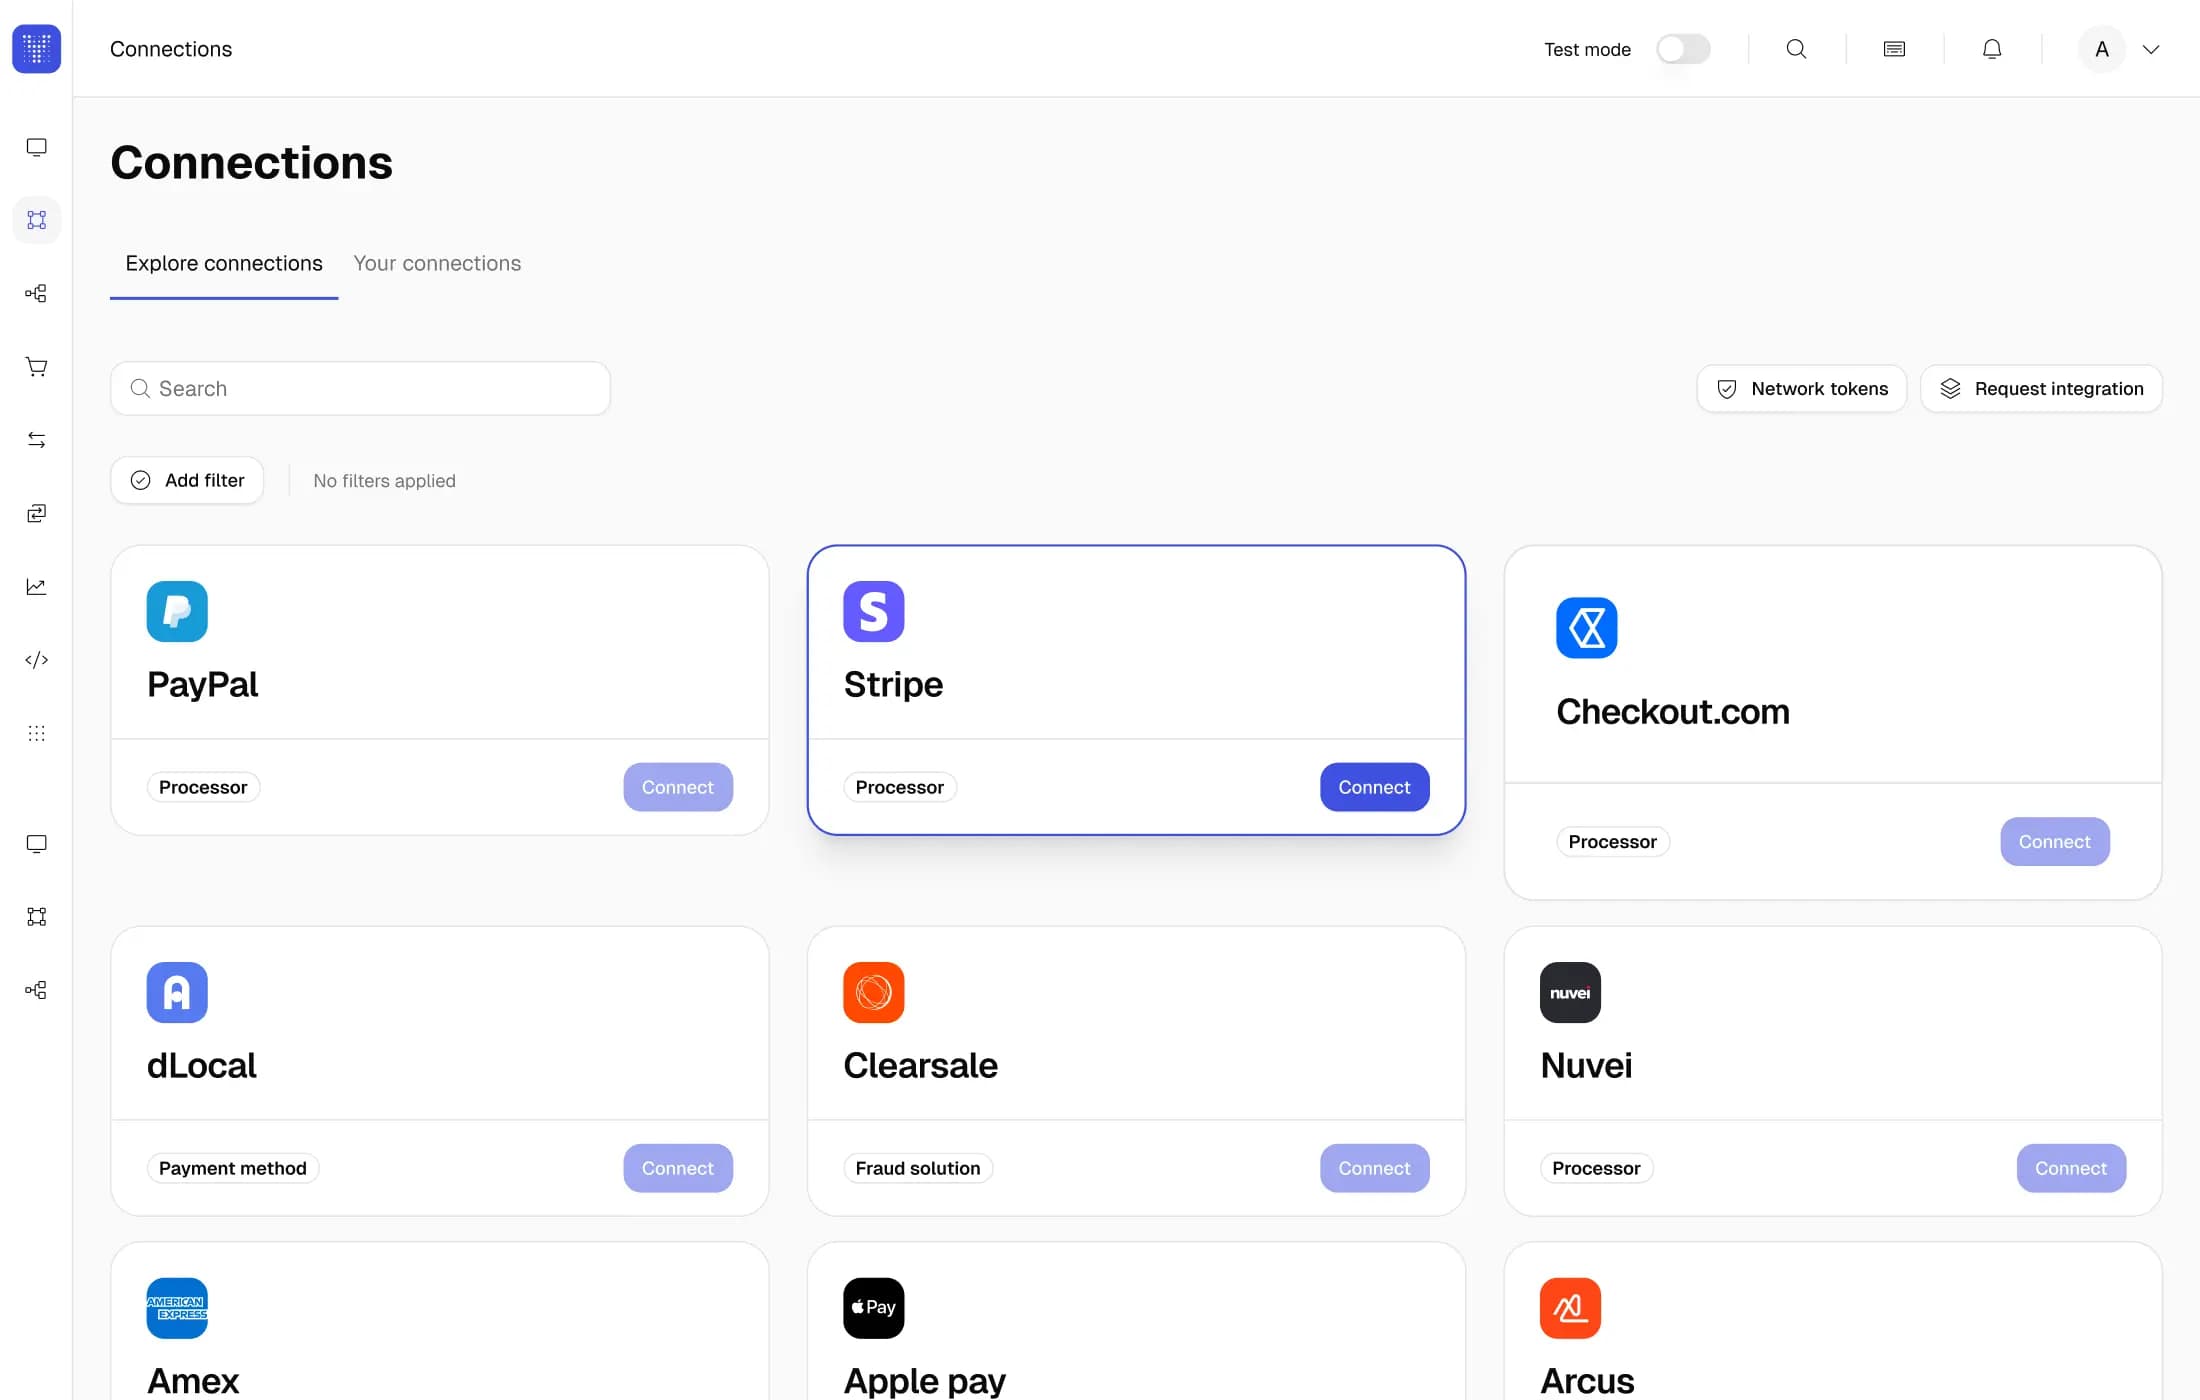This screenshot has width=2200, height=1400.
Task: Switch to Your connections tab
Action: click(437, 263)
